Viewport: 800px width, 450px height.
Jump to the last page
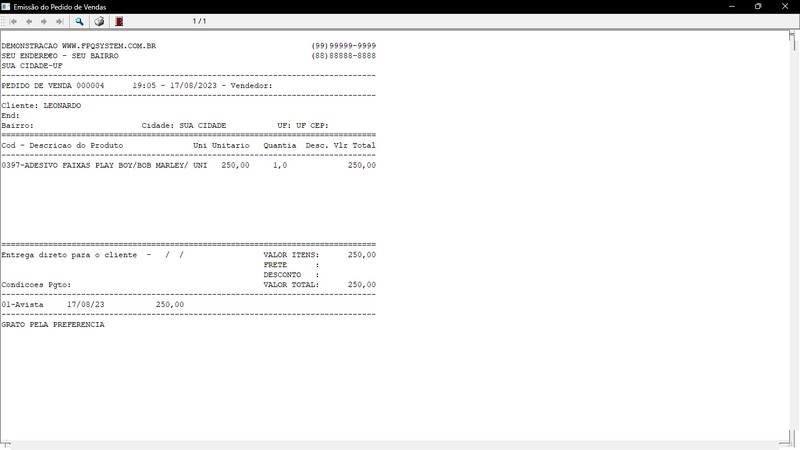(x=60, y=21)
